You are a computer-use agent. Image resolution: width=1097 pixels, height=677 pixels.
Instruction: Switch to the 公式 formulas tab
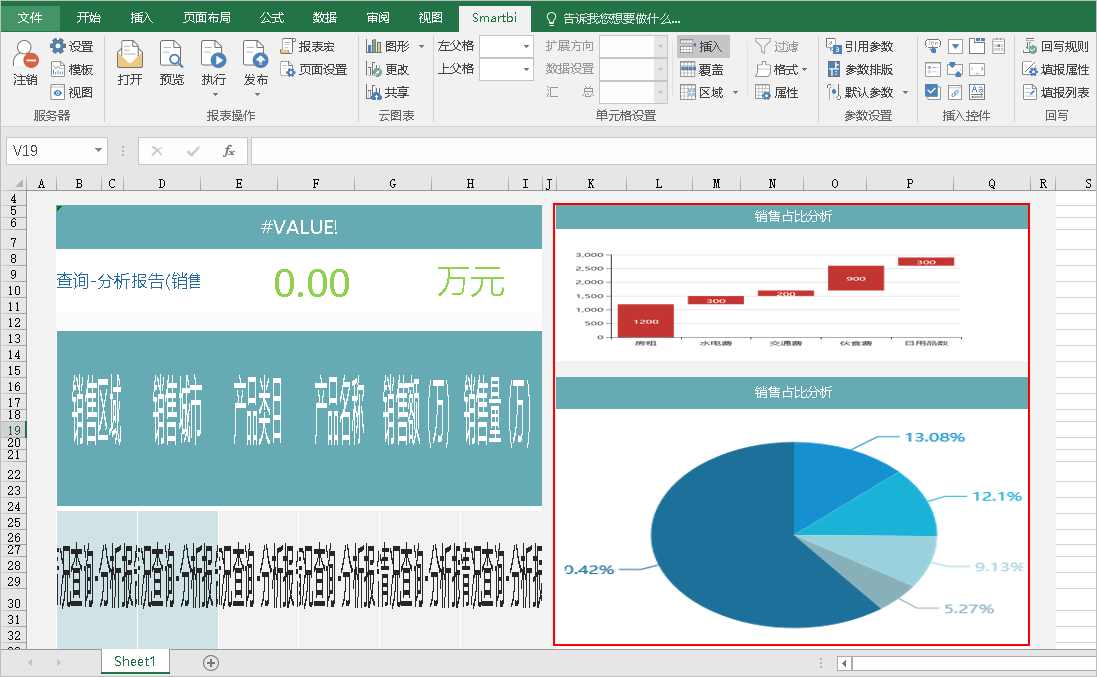point(271,17)
